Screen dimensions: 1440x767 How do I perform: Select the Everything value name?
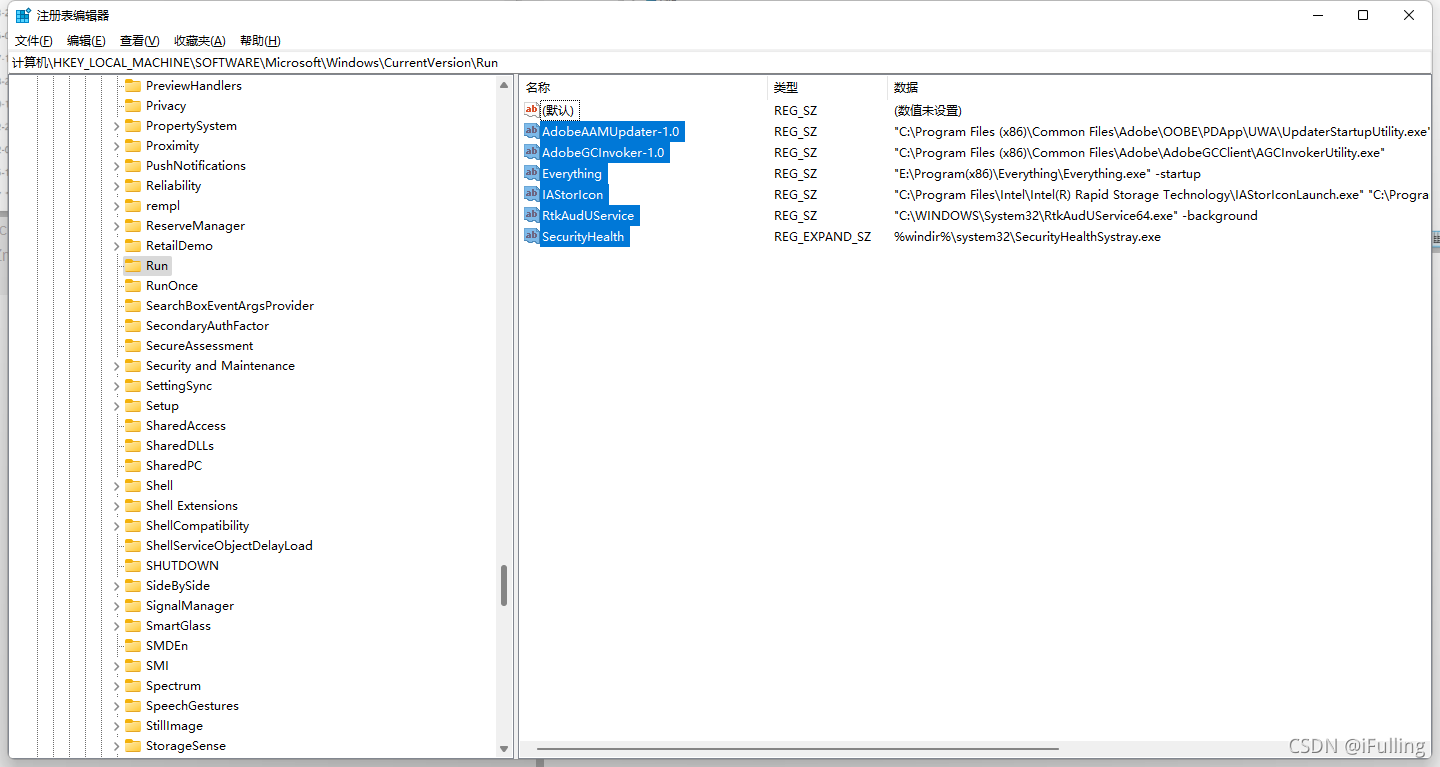pyautogui.click(x=572, y=173)
